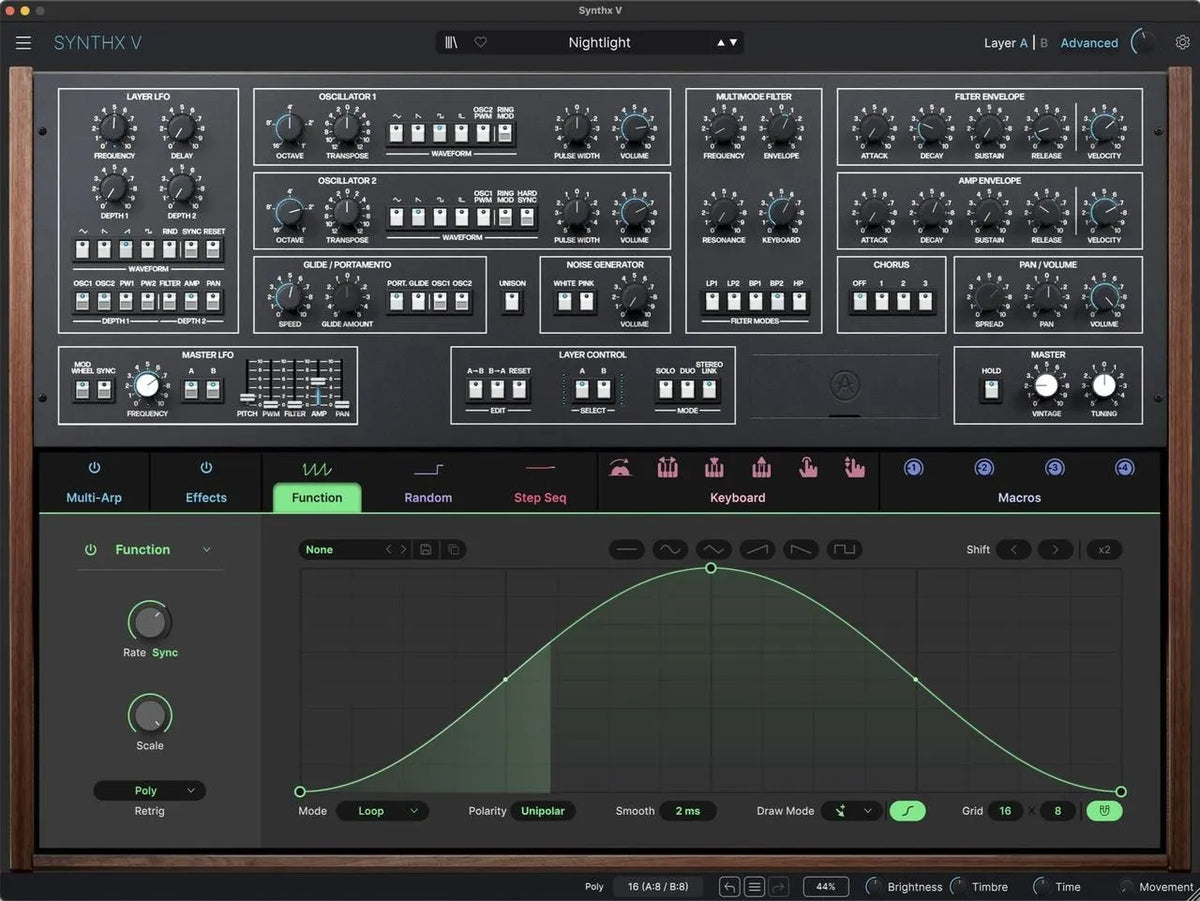The image size is (1200, 901).
Task: Select the ramp-up shape preset above the function curve
Action: tap(757, 549)
